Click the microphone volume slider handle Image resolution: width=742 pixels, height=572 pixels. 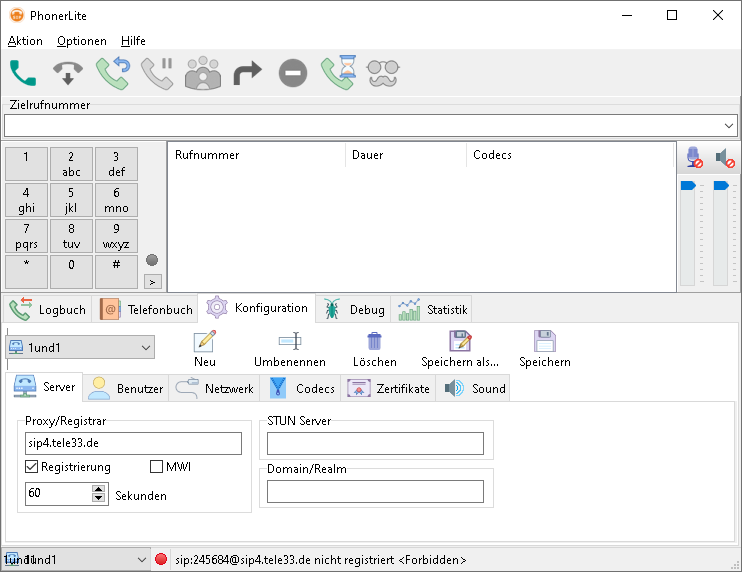pyautogui.click(x=688, y=185)
